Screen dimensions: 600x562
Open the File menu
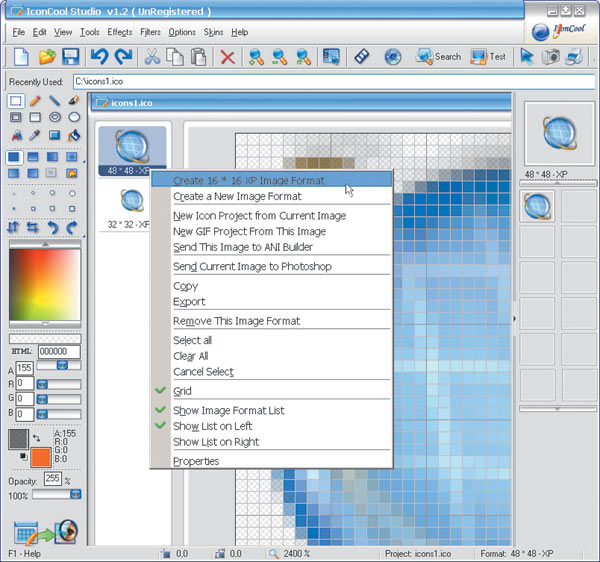pyautogui.click(x=18, y=32)
